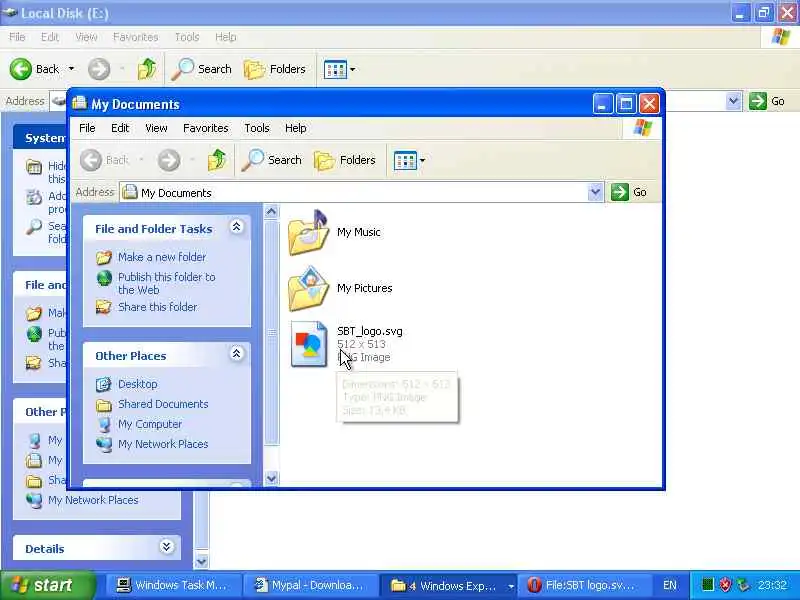The image size is (800, 600).
Task: Open the My Pictures folder icon
Action: (x=308, y=288)
